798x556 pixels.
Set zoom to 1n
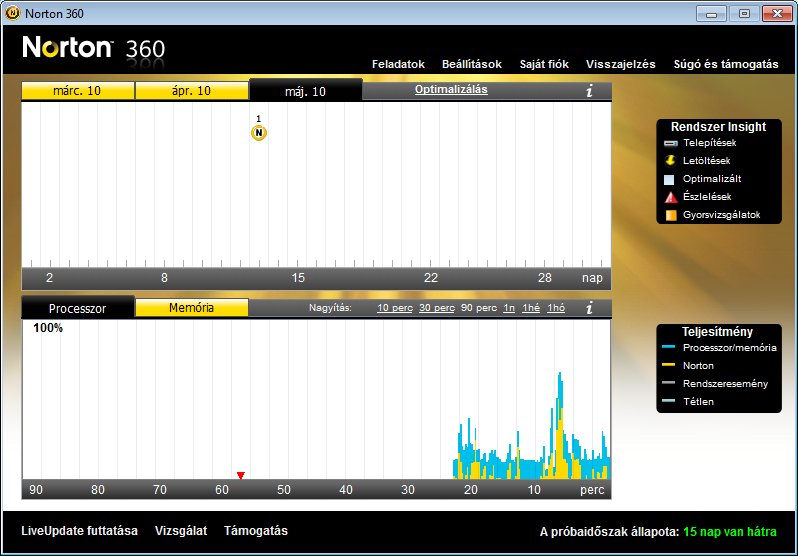tap(509, 308)
